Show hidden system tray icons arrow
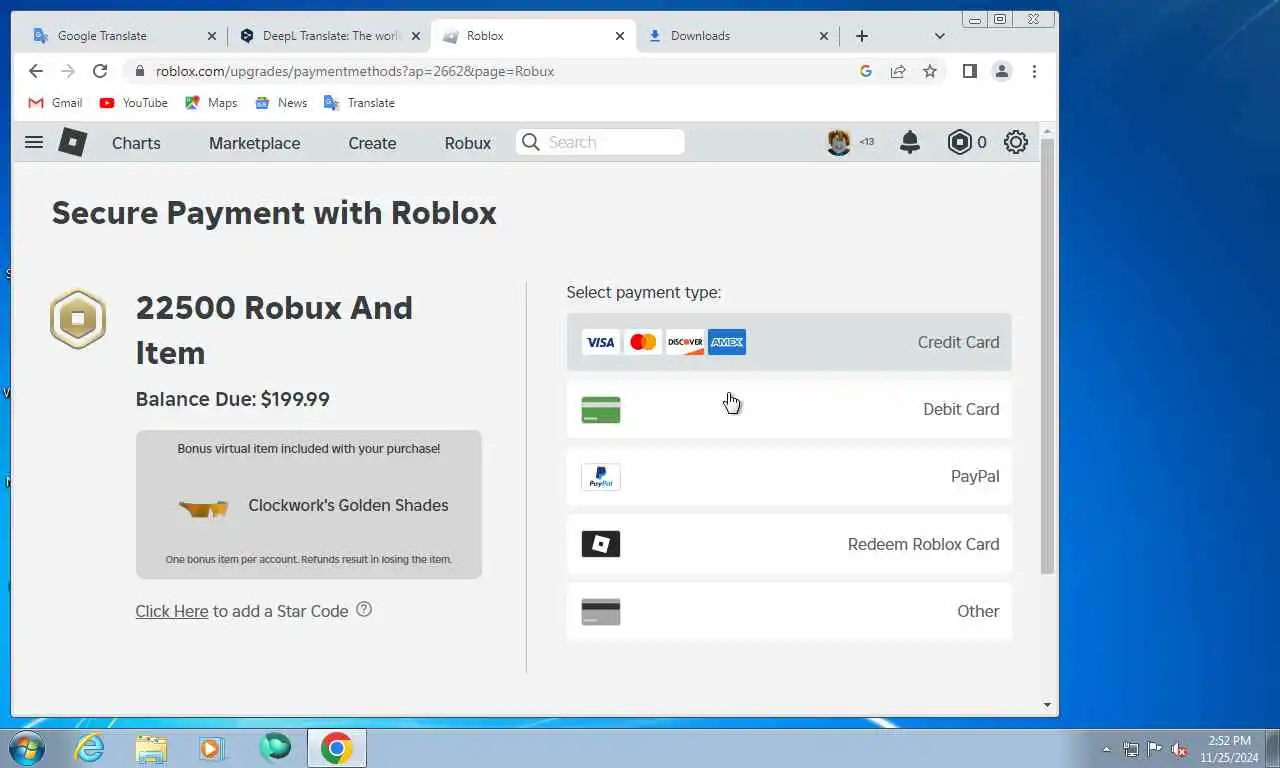Viewport: 1280px width, 768px height. pyautogui.click(x=1106, y=749)
